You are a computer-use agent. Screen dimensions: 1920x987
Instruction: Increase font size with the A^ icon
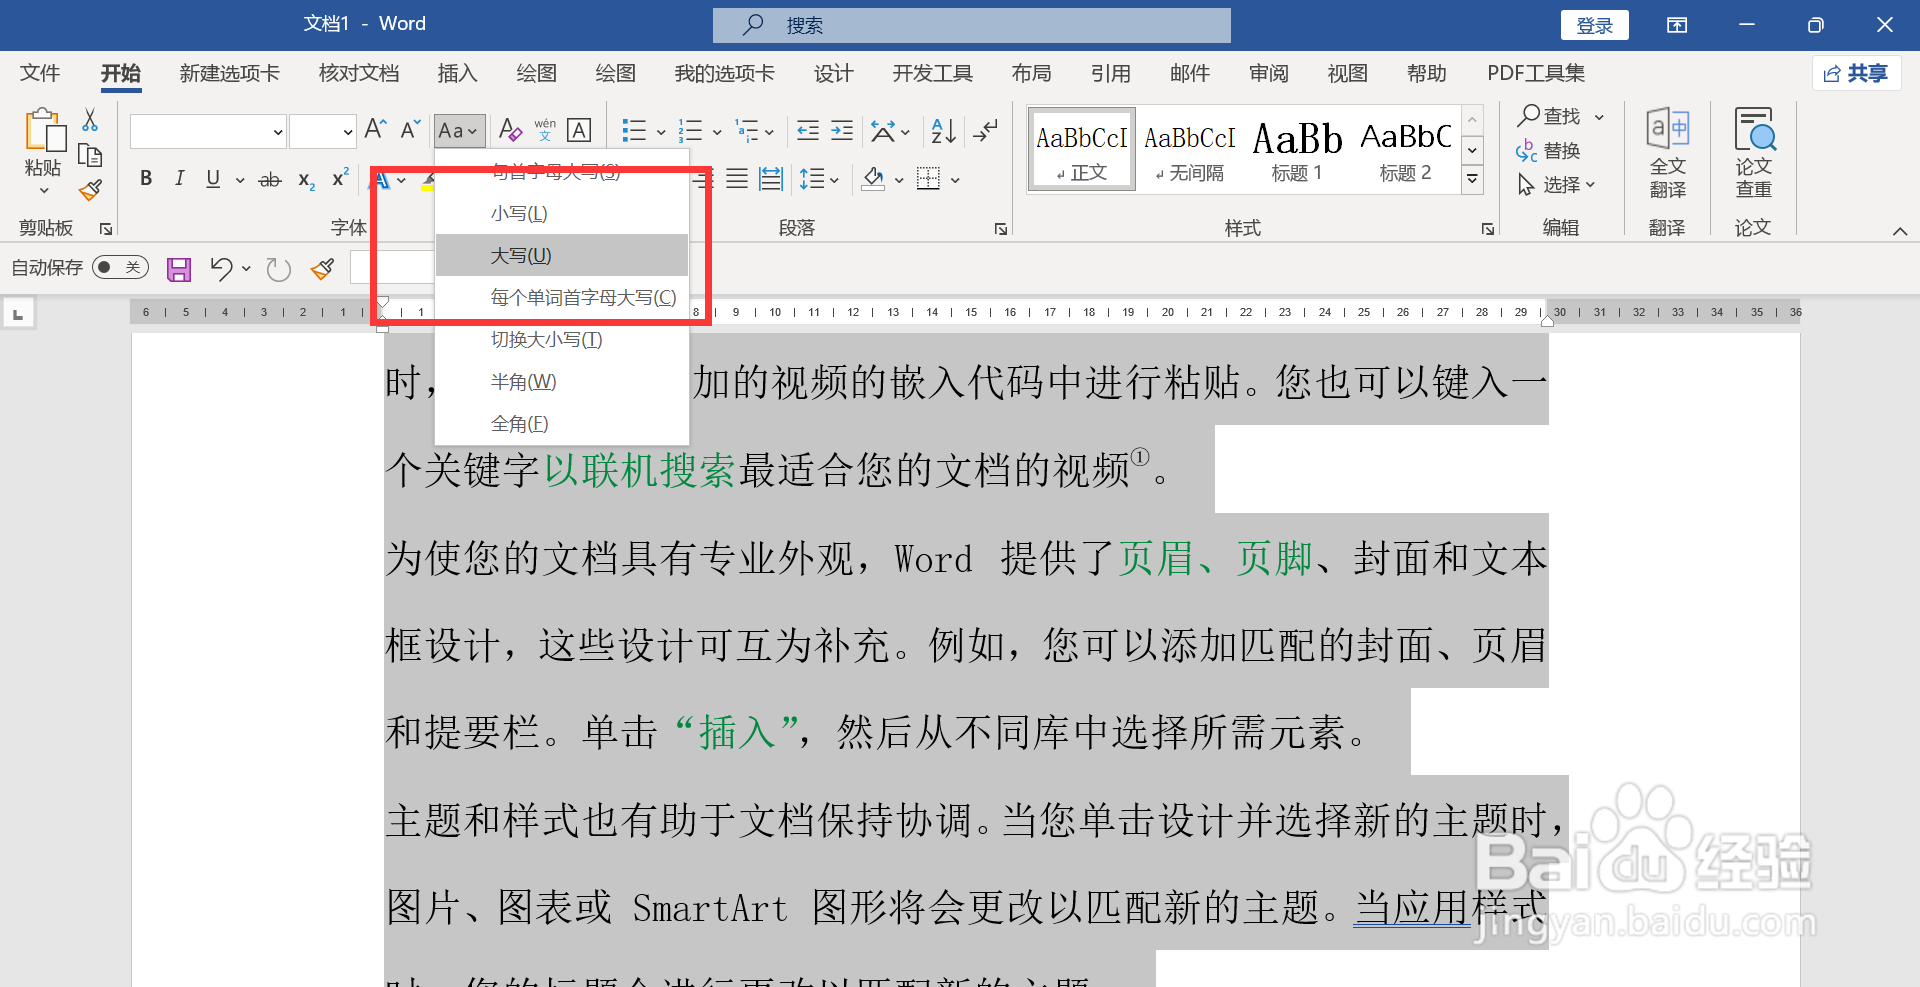coord(375,130)
